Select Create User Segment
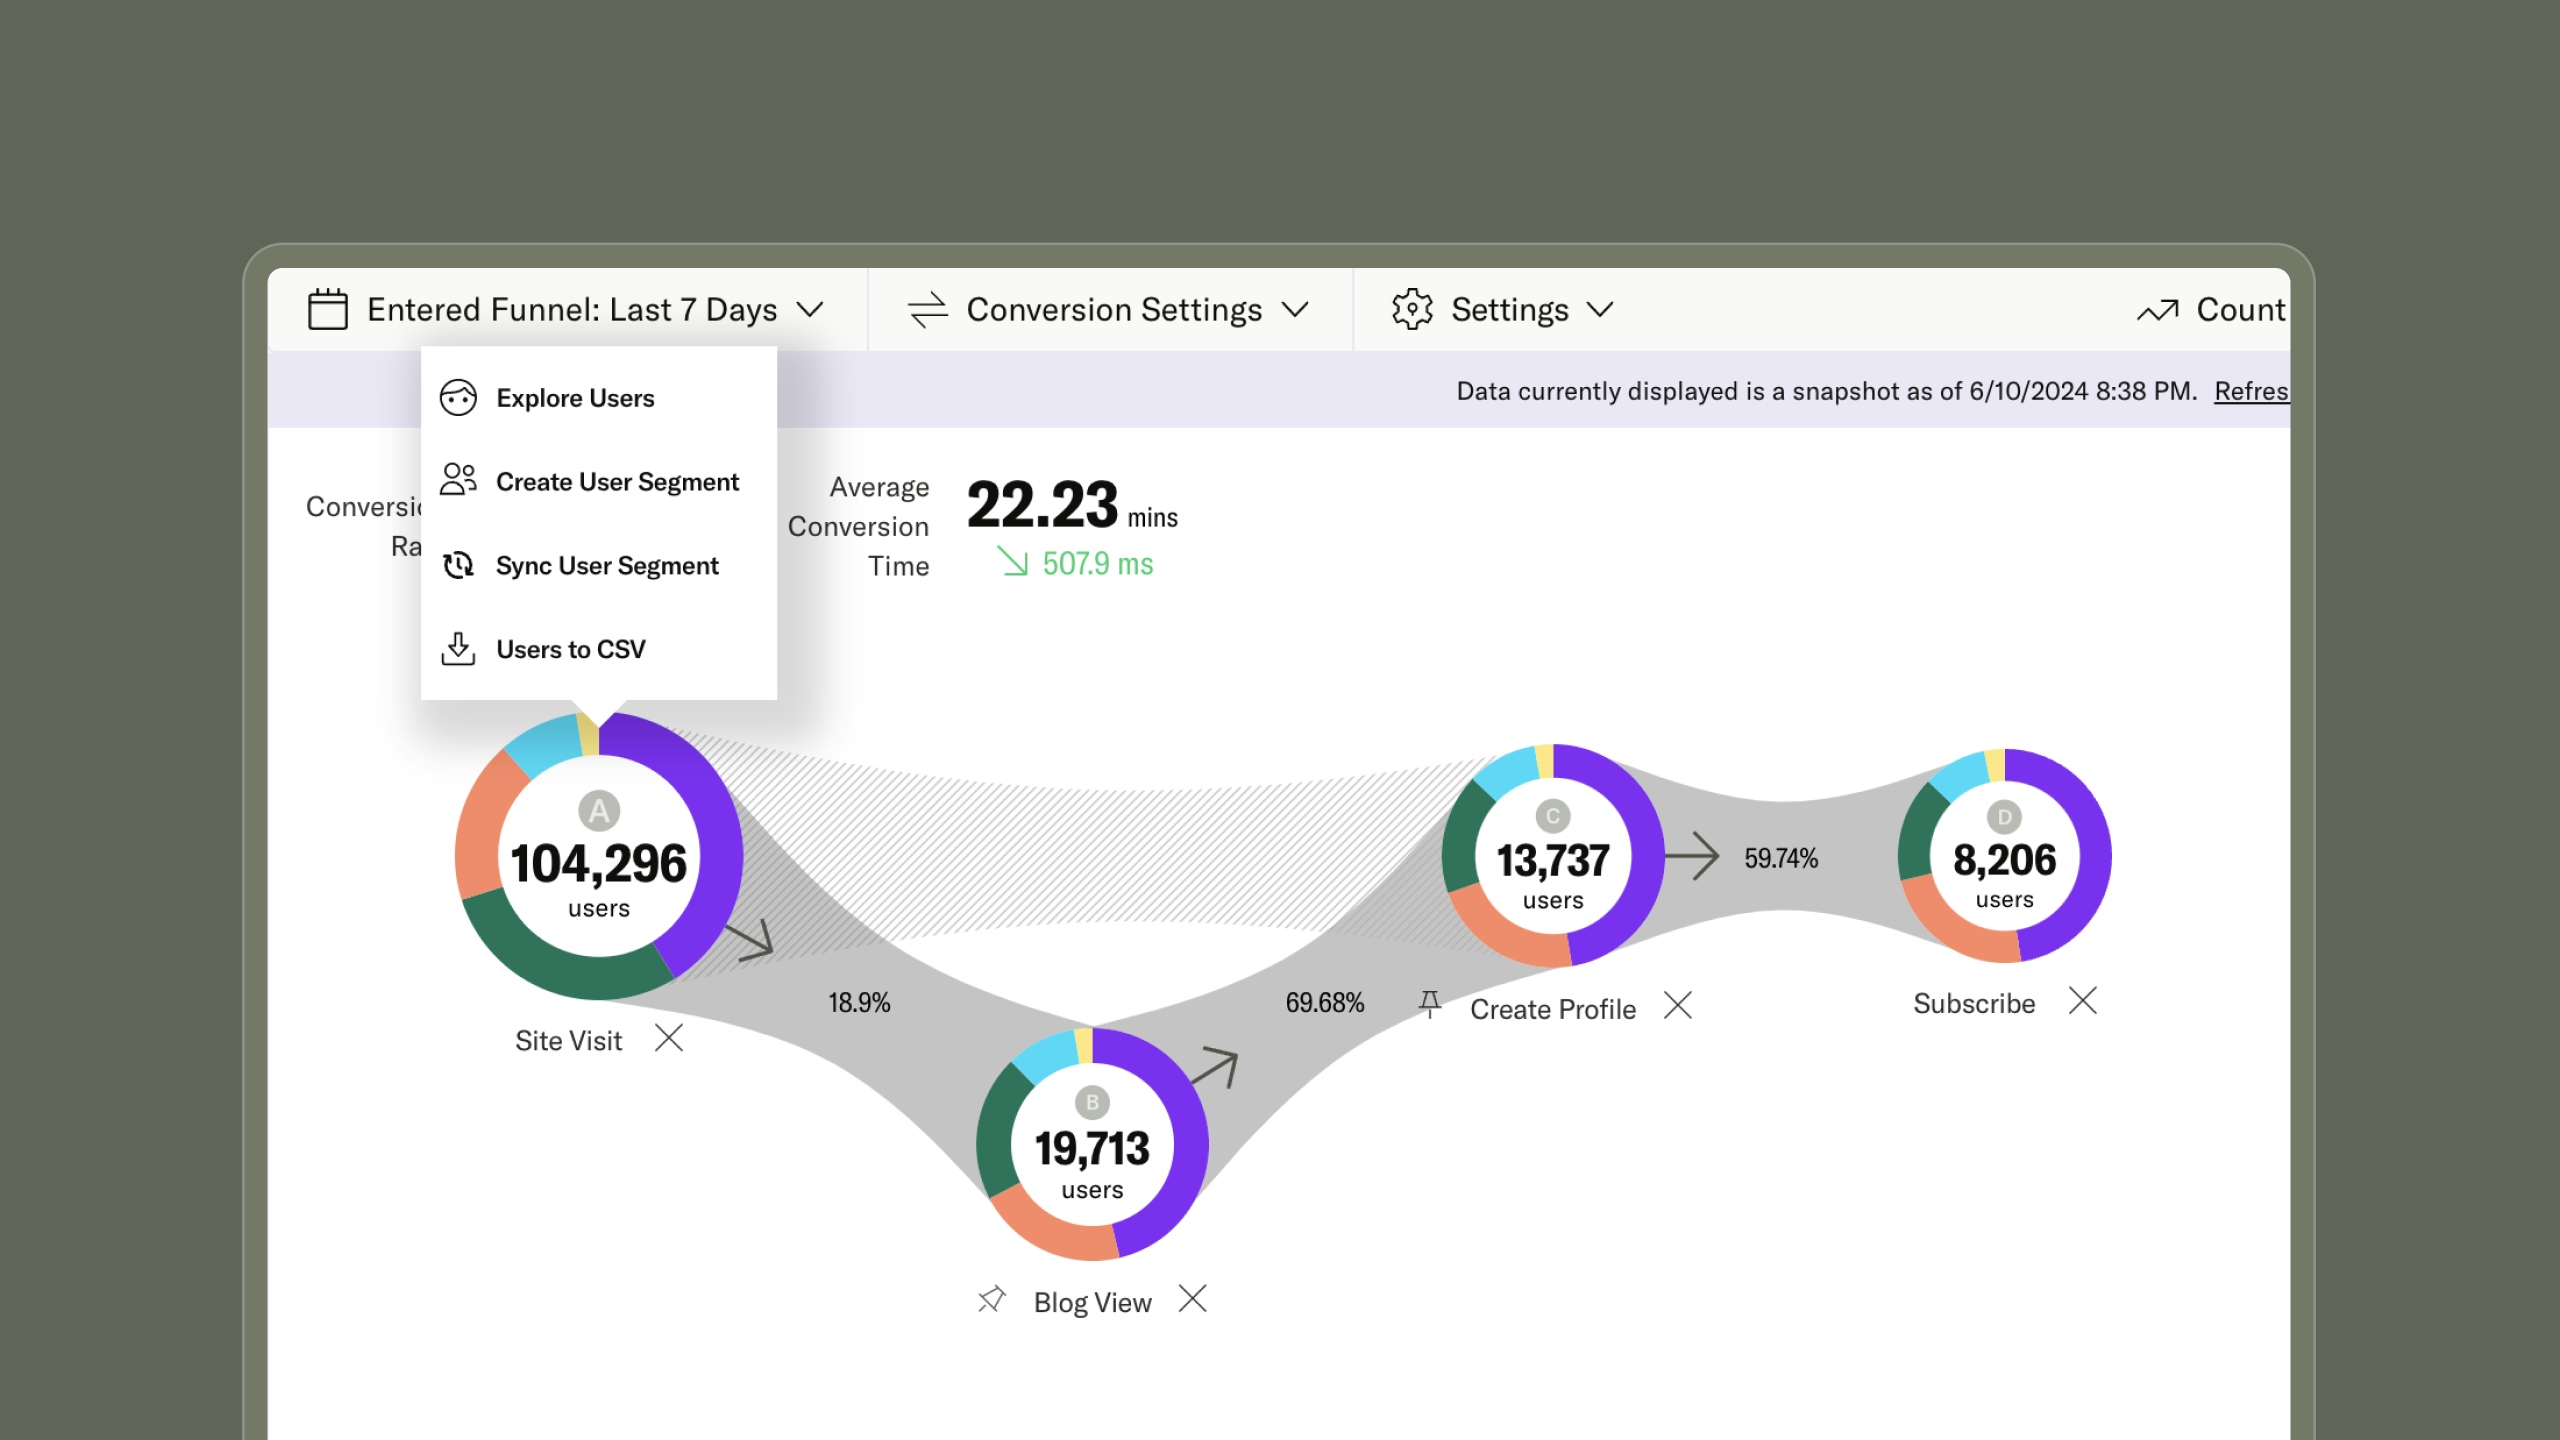Screen dimensions: 2560x1440 617,481
